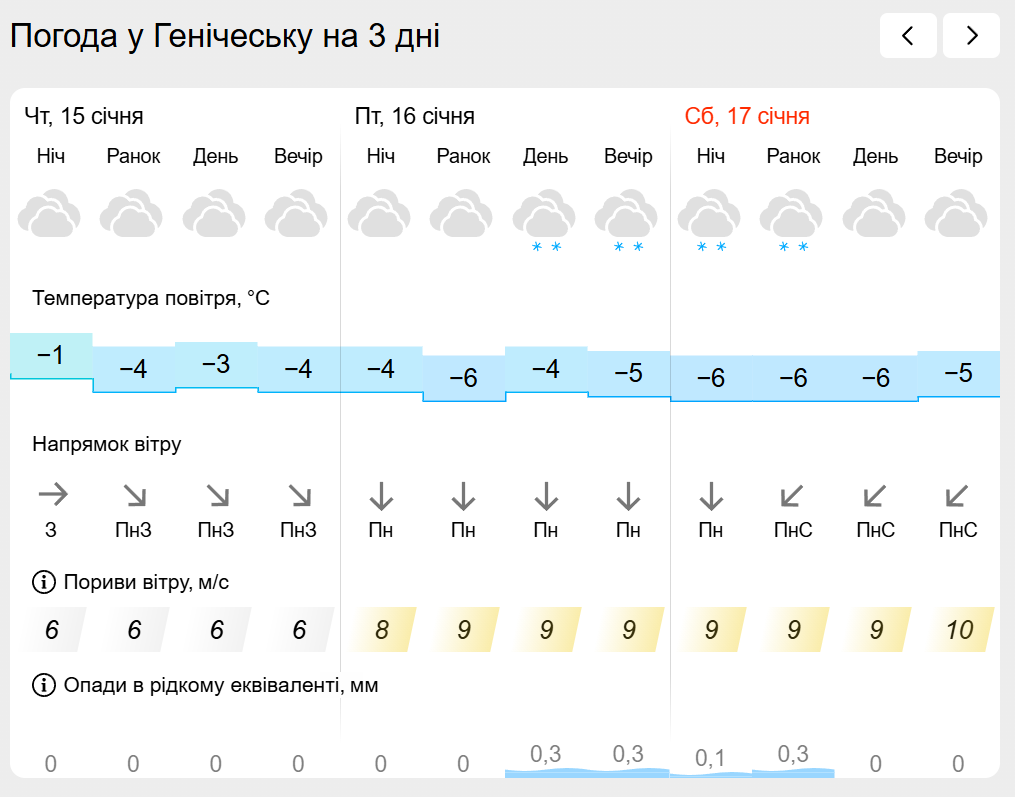
Task: Click Friday day snow cloud icon
Action: coord(545,220)
